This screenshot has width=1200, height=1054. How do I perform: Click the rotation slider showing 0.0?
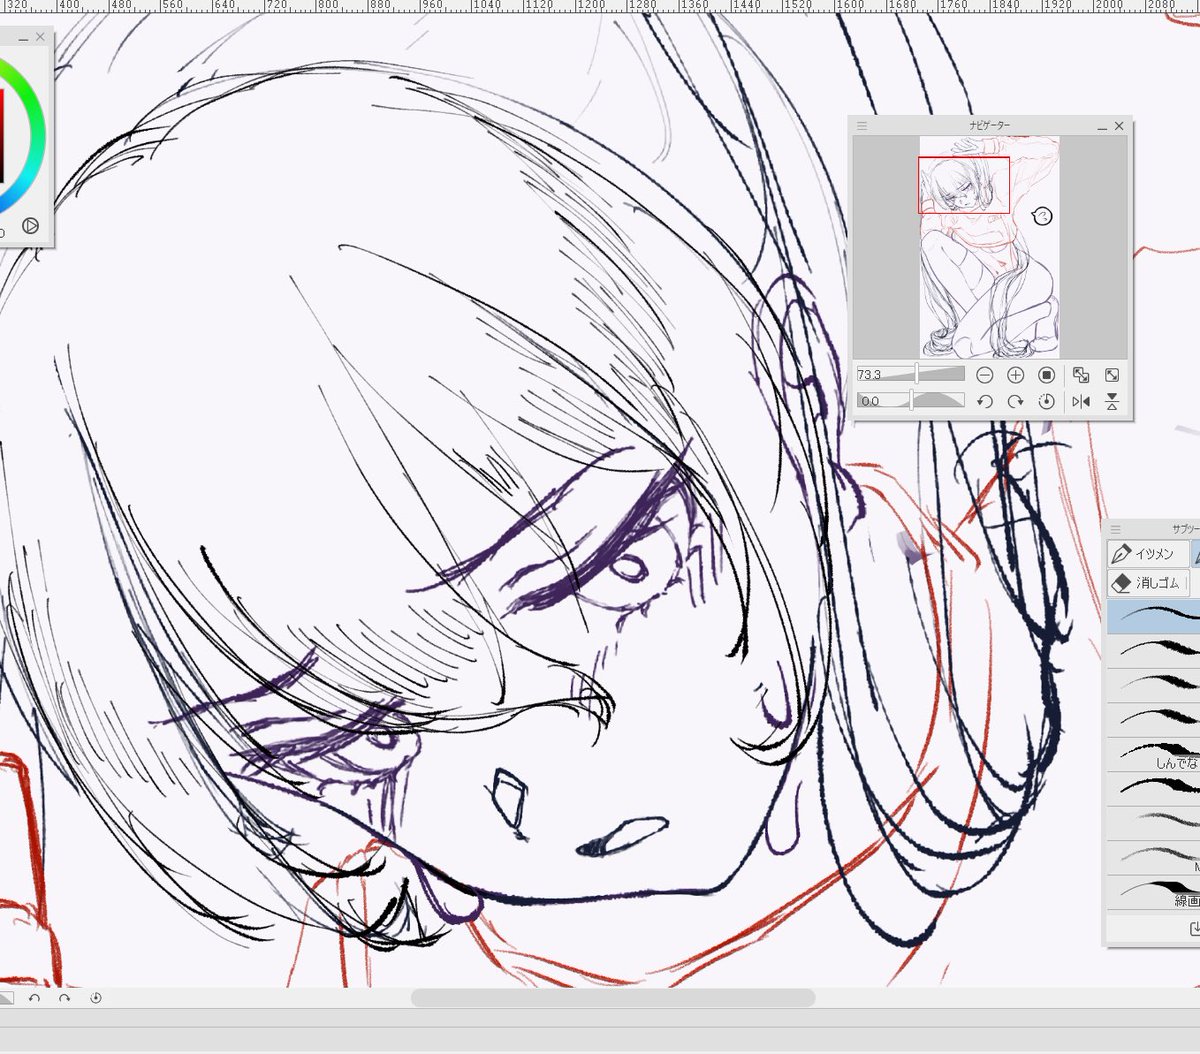click(x=910, y=400)
